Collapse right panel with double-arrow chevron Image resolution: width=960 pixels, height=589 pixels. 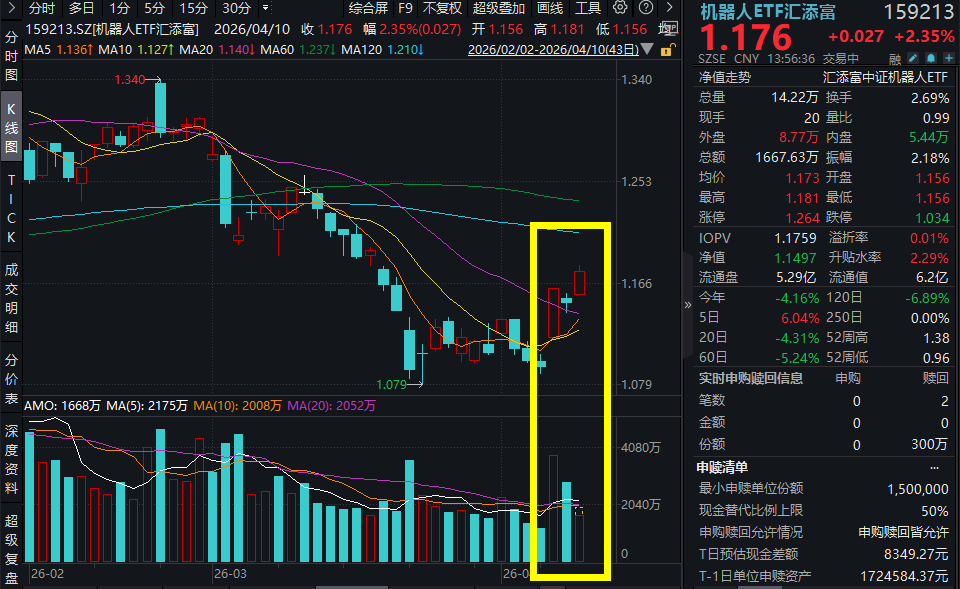[x=686, y=303]
